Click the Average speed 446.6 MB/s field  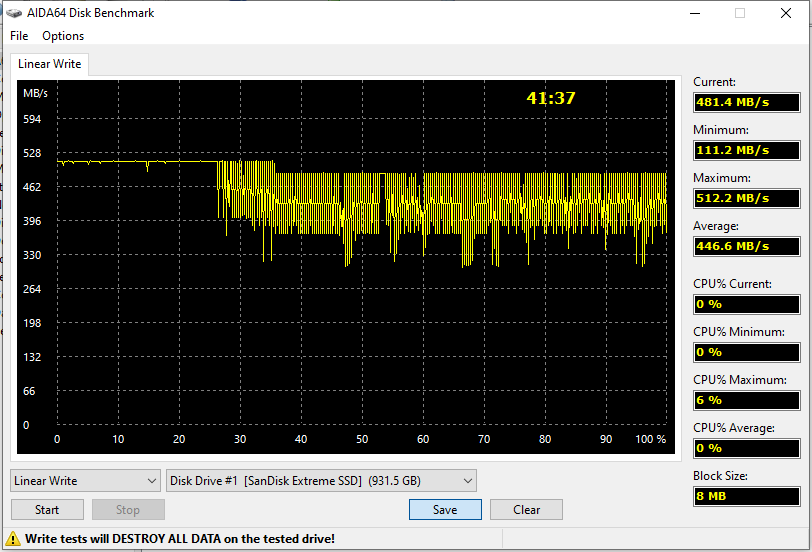(746, 246)
